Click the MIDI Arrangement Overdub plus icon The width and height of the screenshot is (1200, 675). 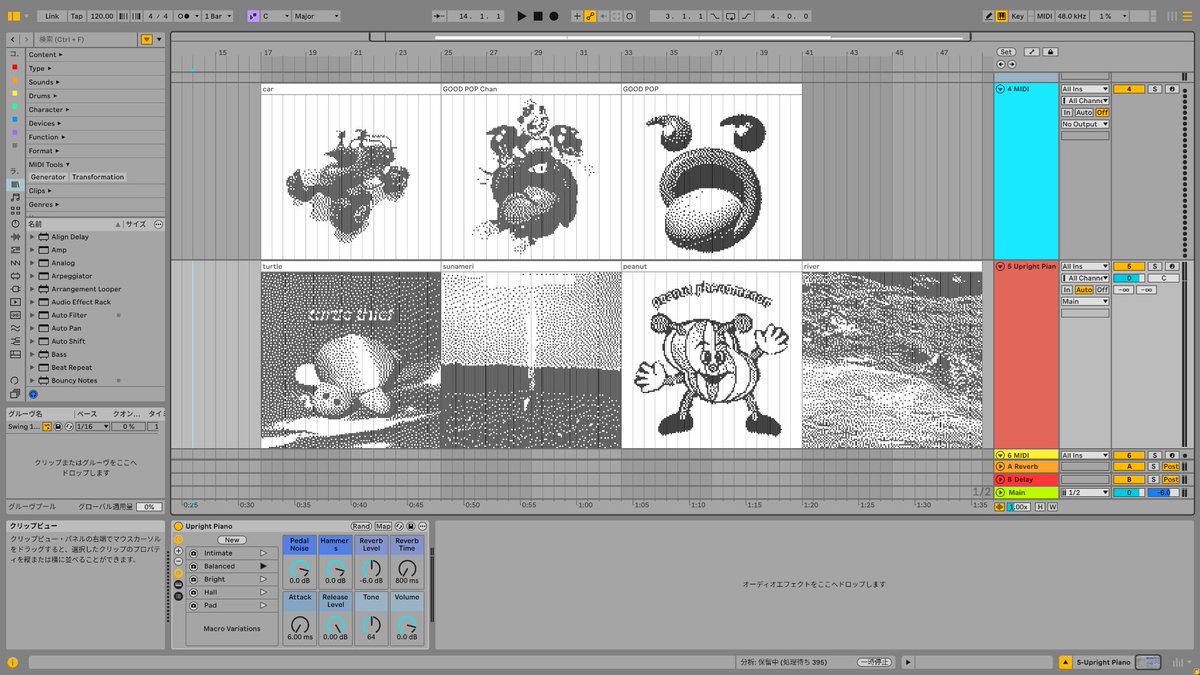pos(577,16)
